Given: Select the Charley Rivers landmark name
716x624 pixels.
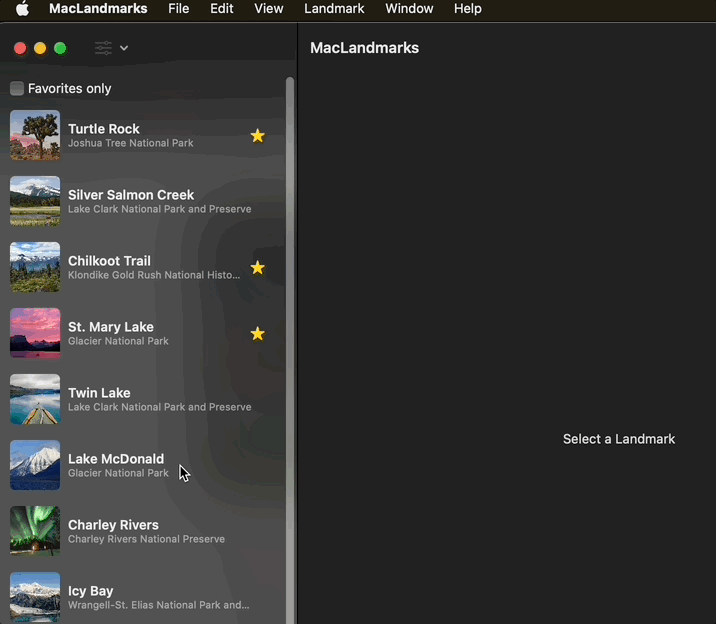Looking at the screenshot, I should pos(113,525).
